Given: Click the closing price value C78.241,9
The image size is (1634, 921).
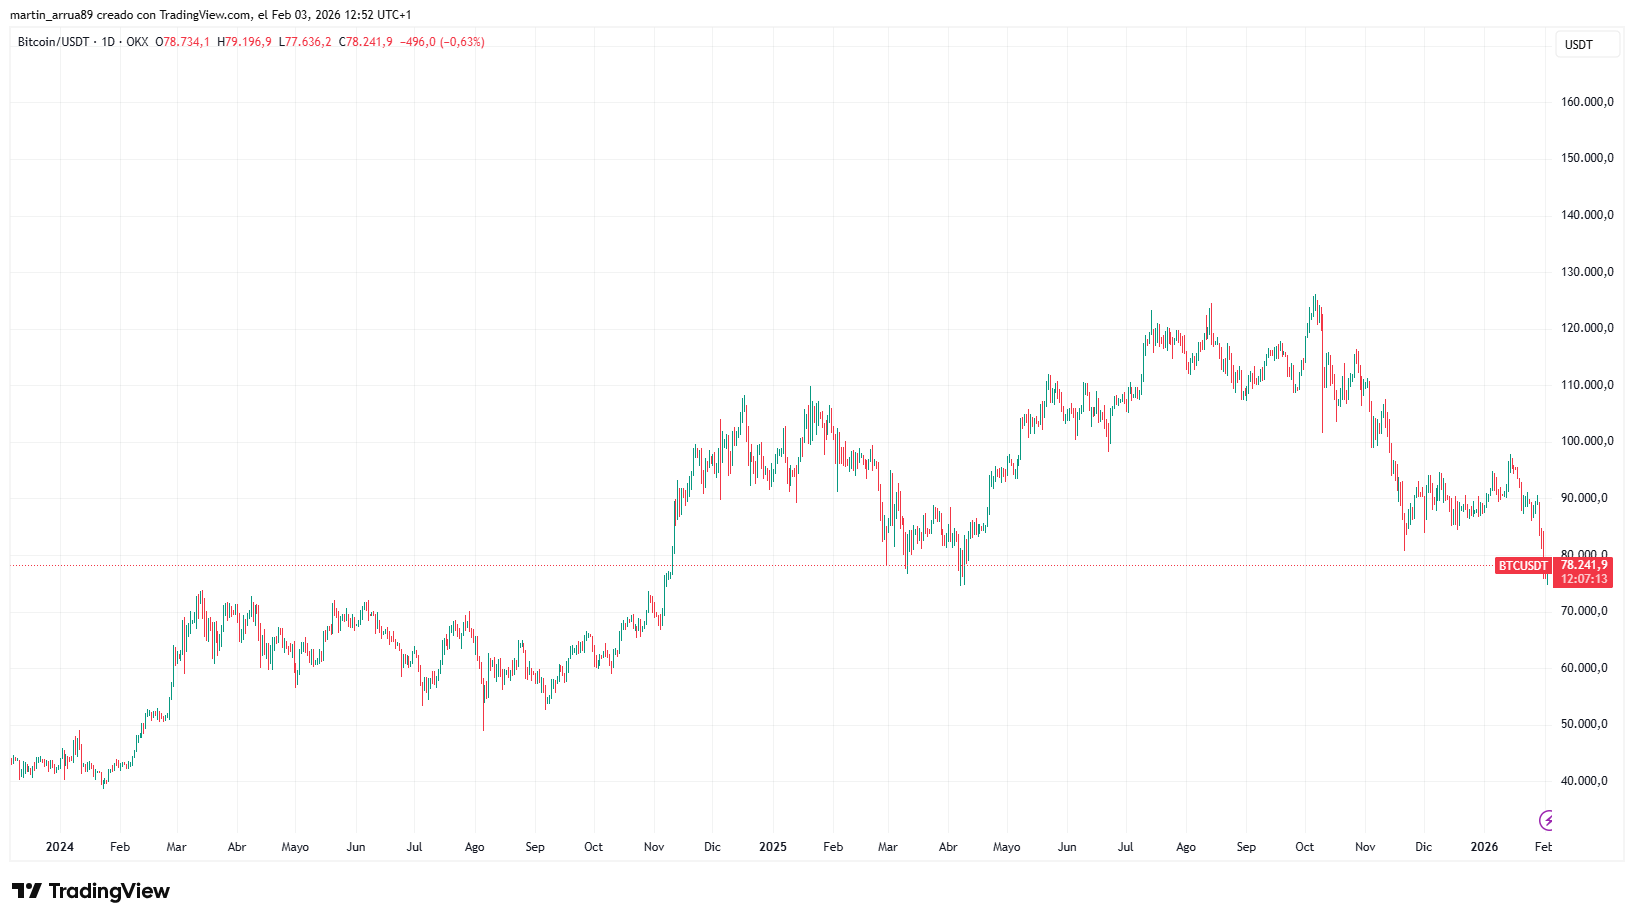Looking at the screenshot, I should [x=365, y=42].
